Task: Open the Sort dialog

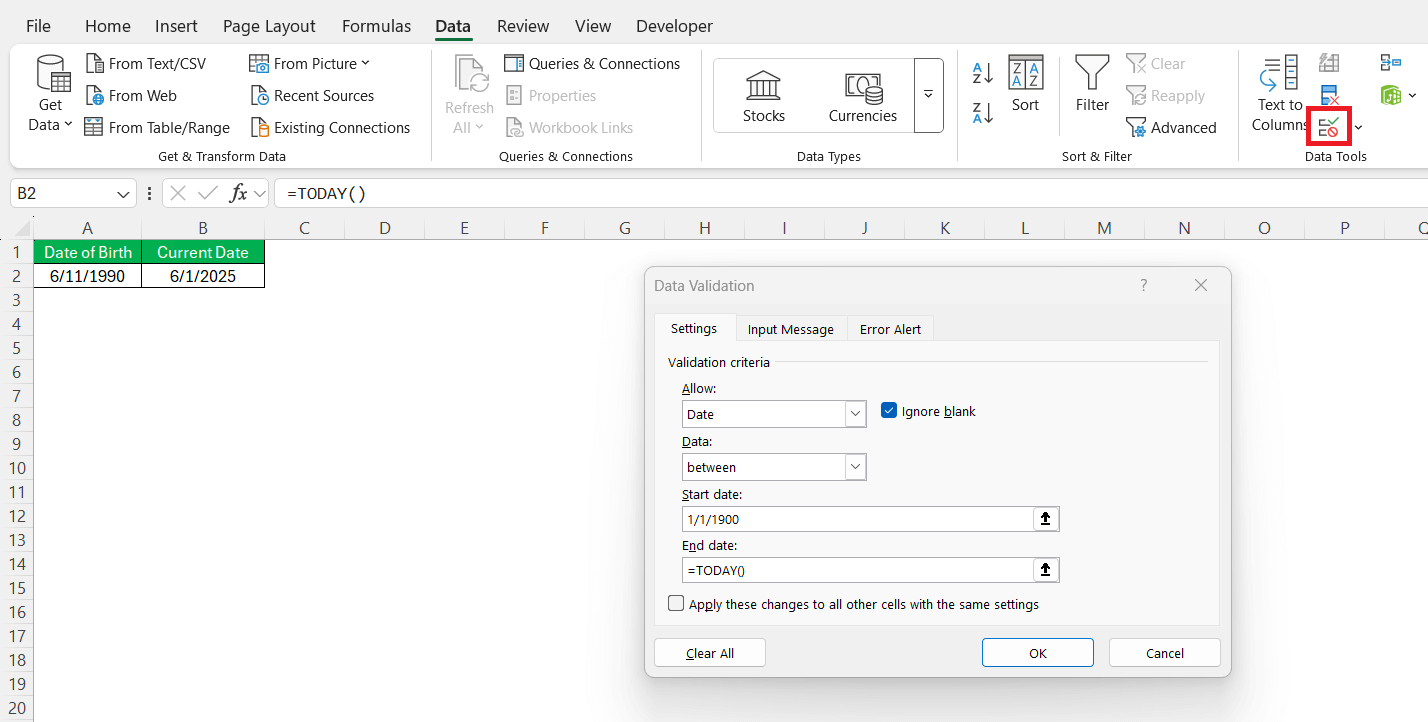Action: click(1026, 85)
